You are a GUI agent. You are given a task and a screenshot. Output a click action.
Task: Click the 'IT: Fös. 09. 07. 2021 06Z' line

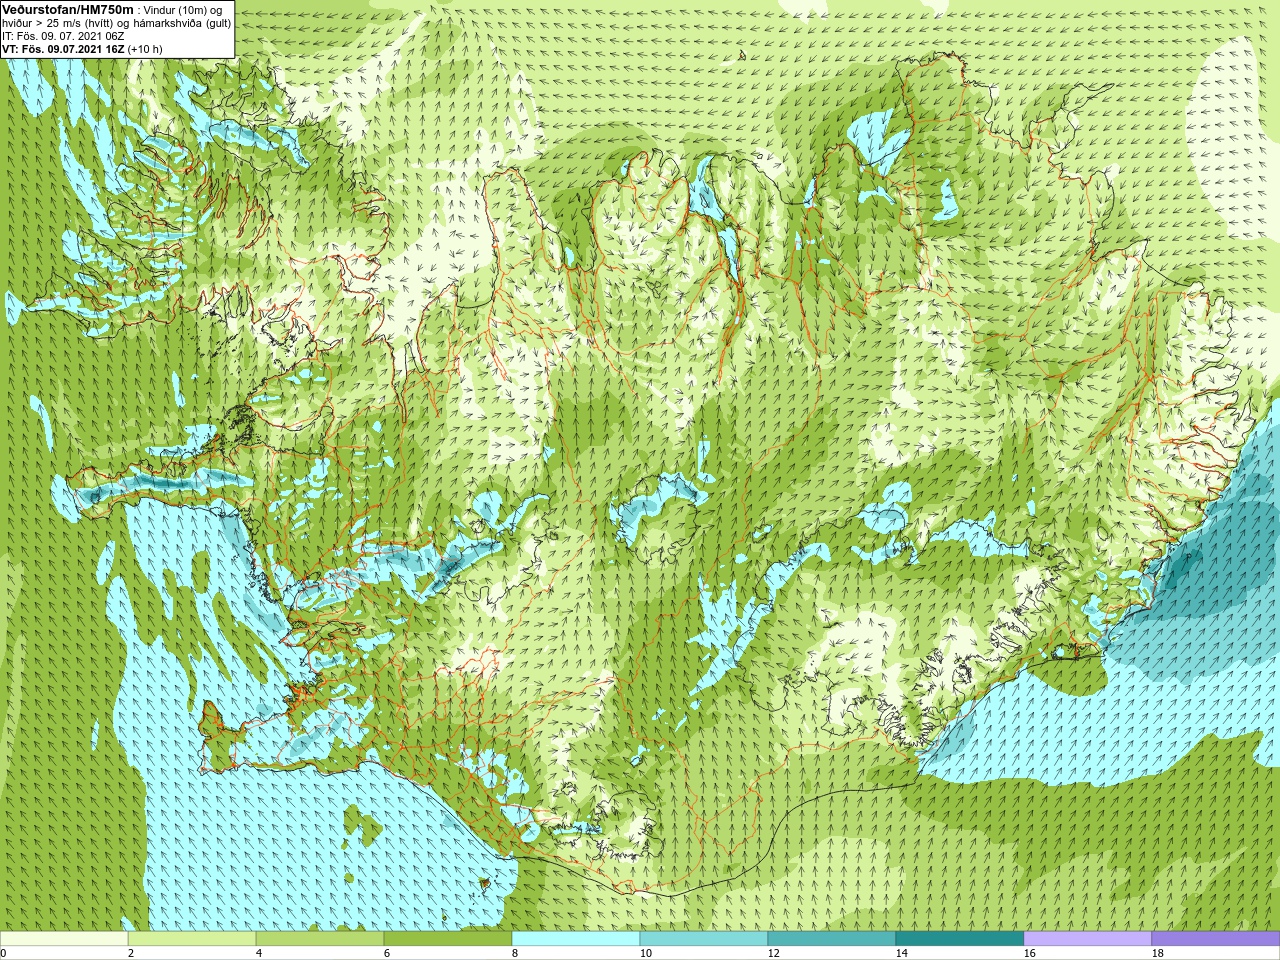click(x=63, y=36)
